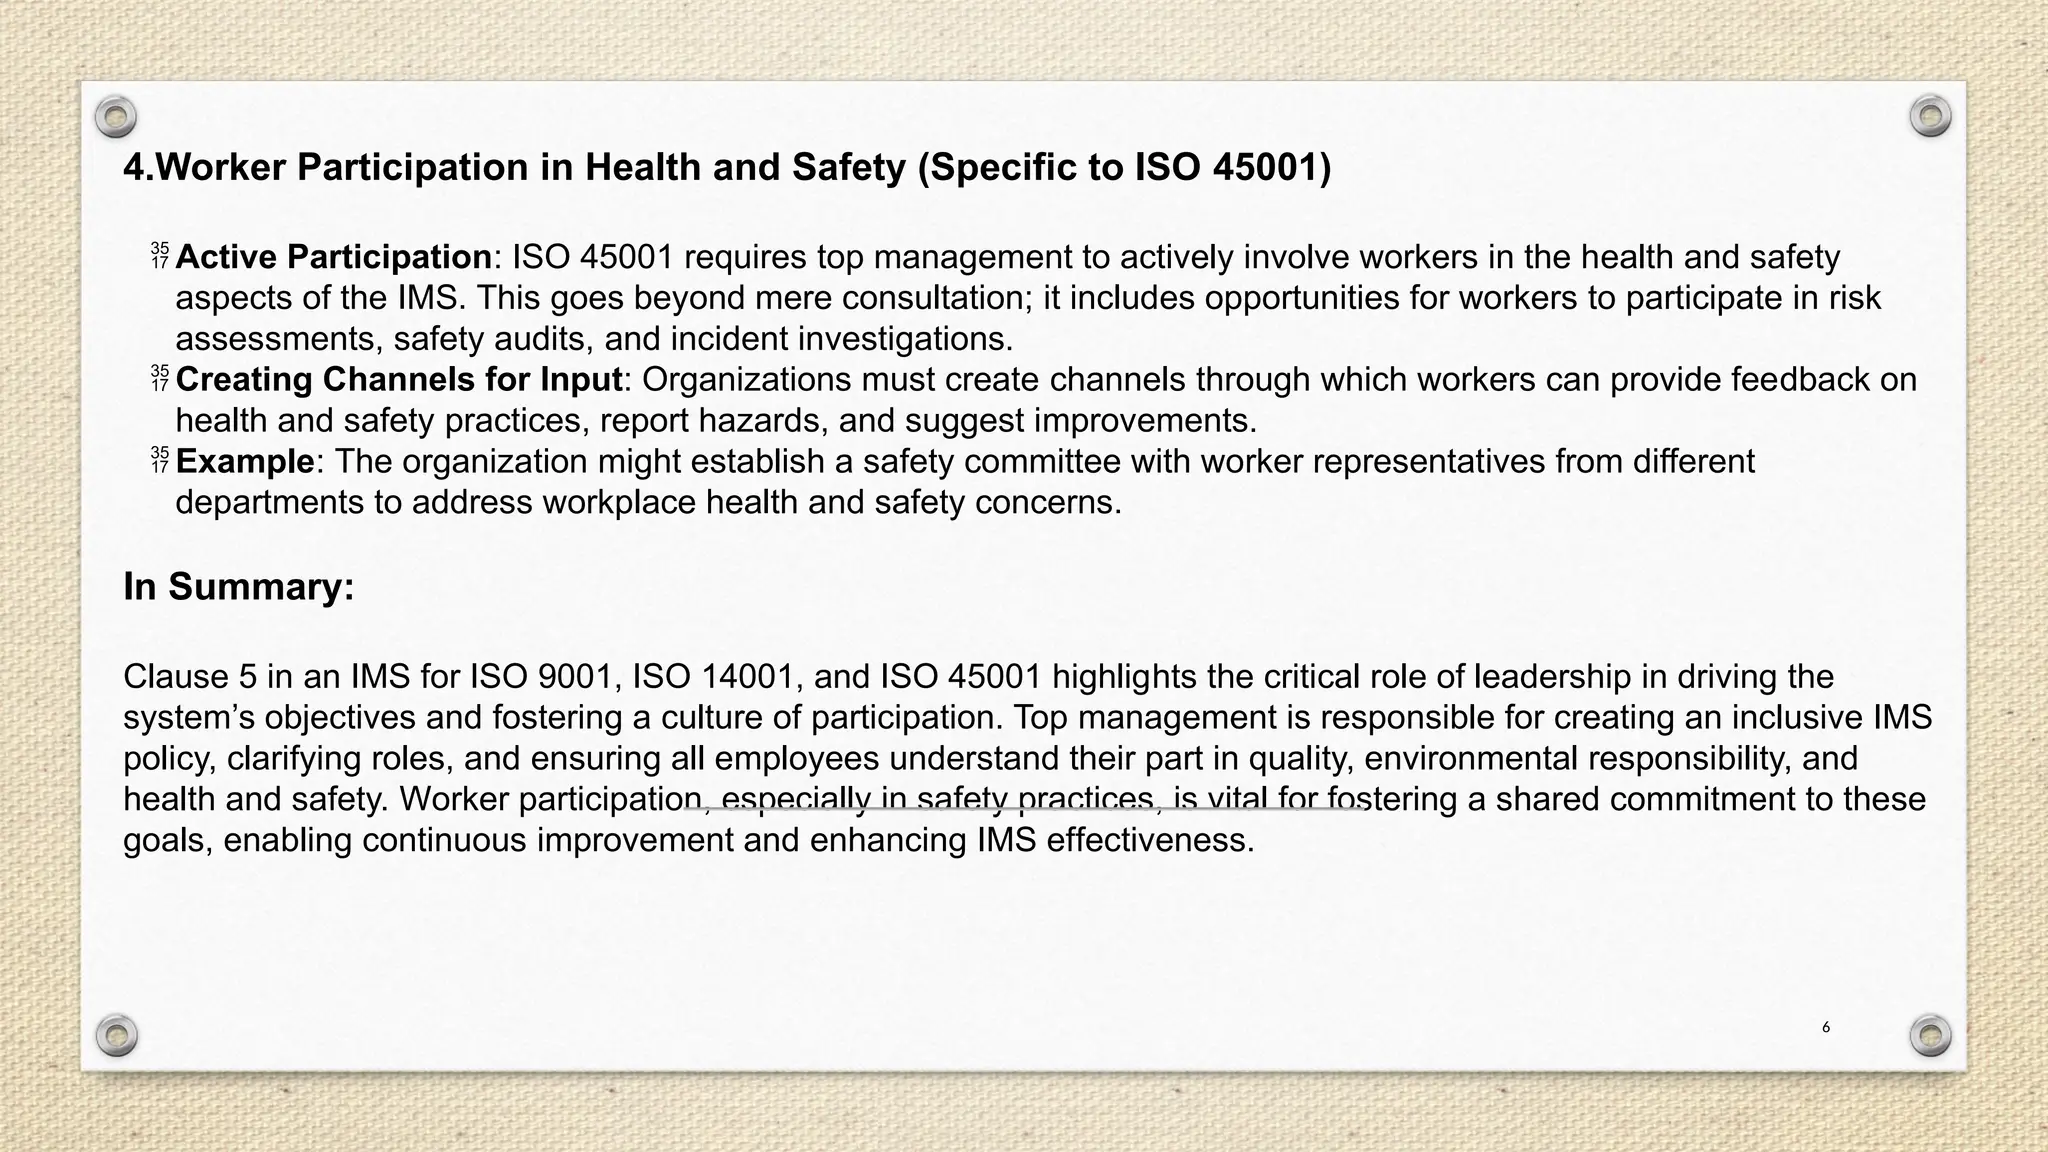Screen dimensions: 2048x1152
Task: Click the bold 'Example' label
Action: point(245,462)
